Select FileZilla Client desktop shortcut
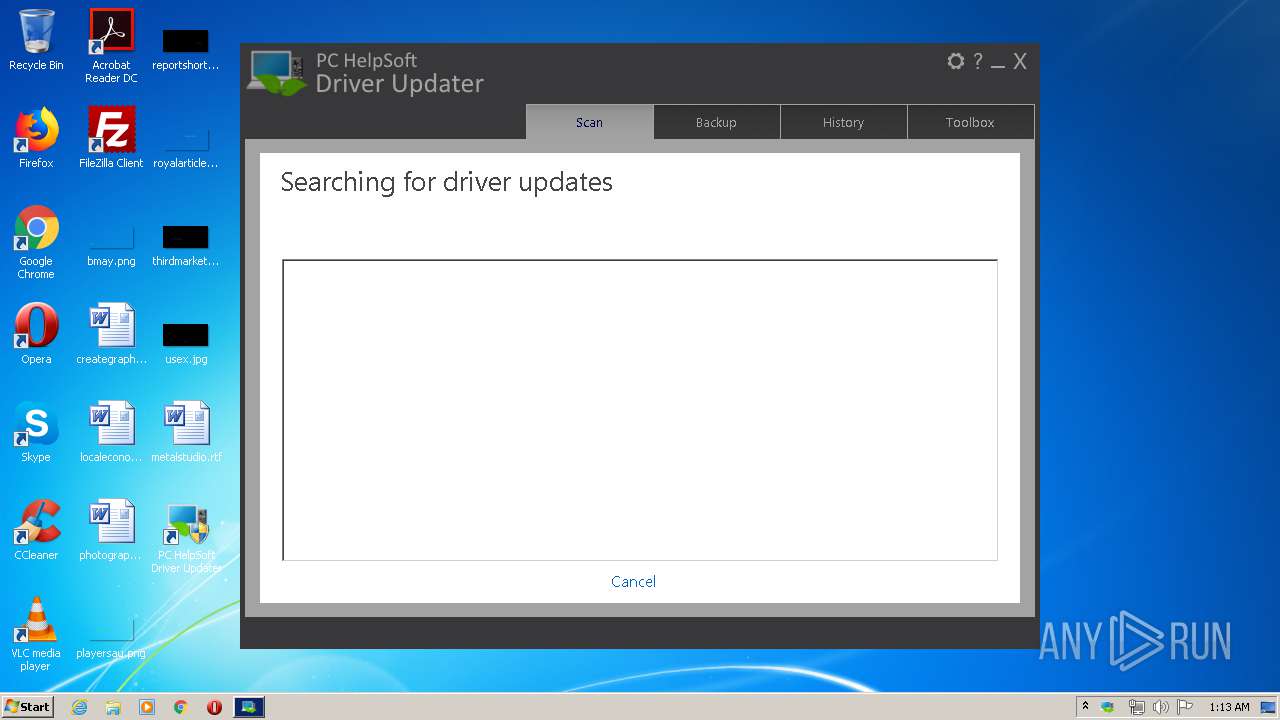1280x720 pixels. 111,138
